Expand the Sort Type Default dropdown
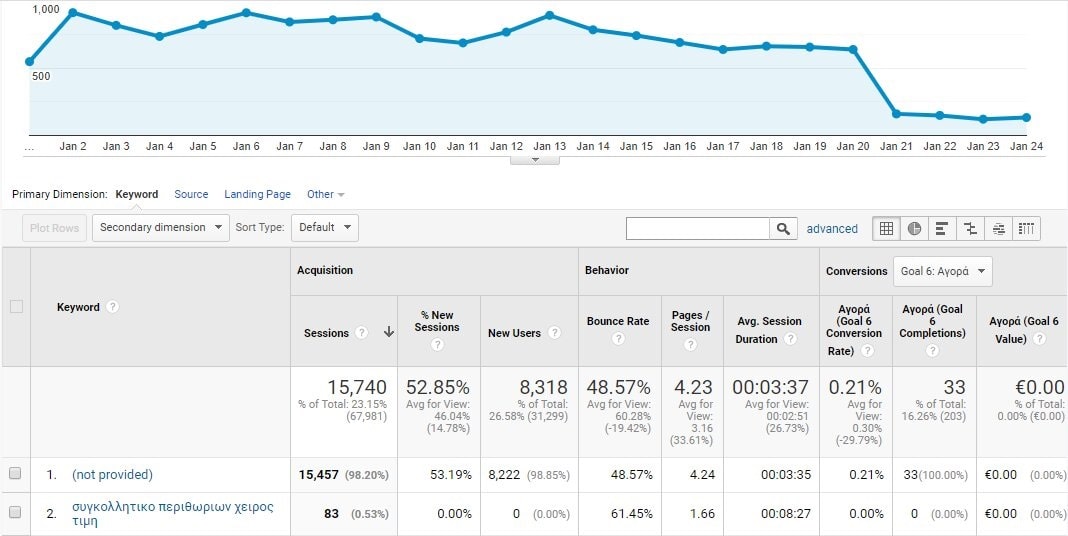This screenshot has height=536, width=1068. 325,227
